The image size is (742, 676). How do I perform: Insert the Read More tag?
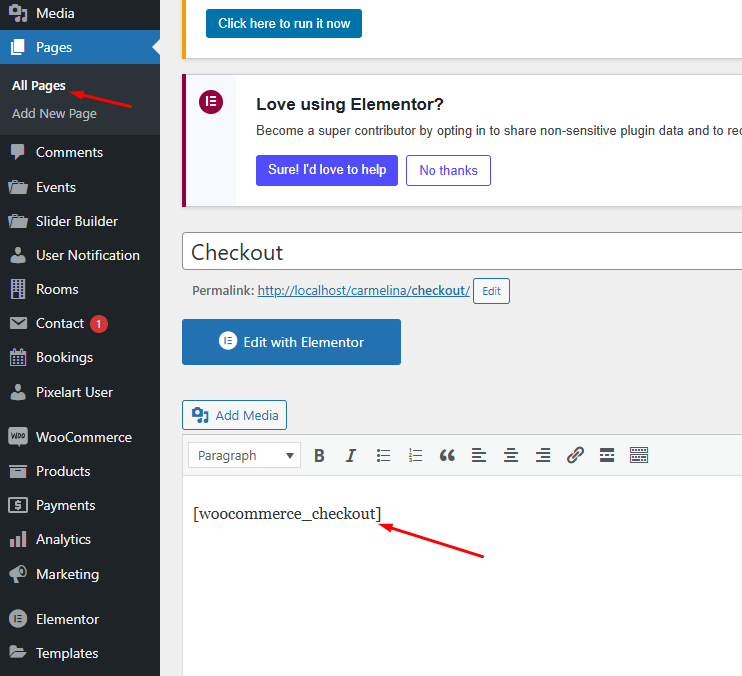point(607,455)
